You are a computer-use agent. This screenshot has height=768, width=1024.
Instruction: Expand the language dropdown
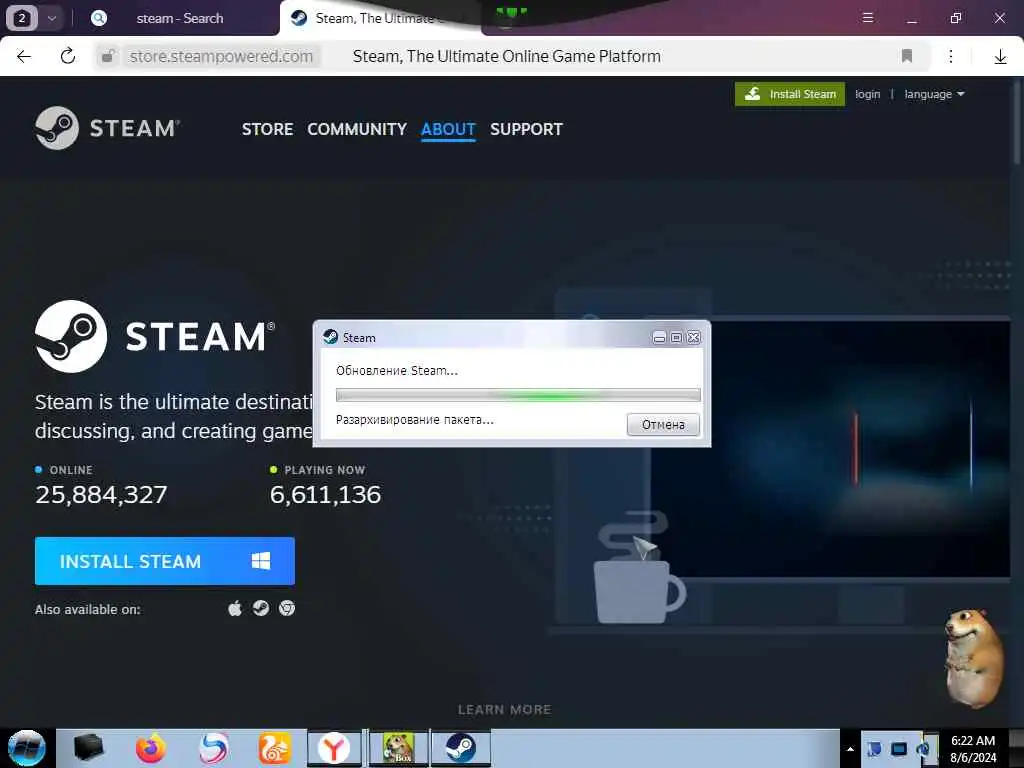click(934, 94)
